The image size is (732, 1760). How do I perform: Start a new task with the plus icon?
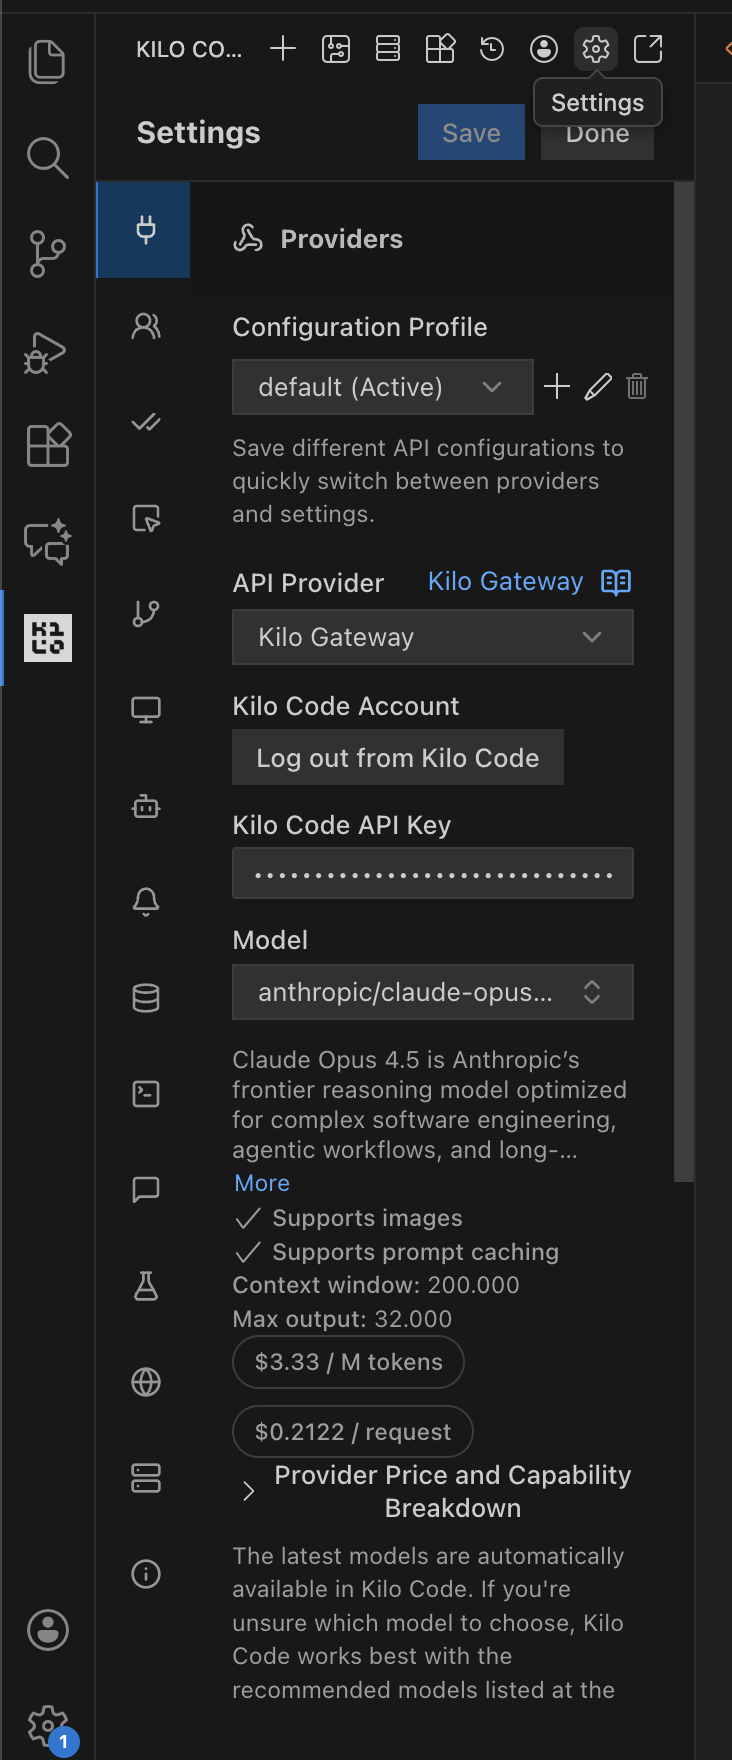(283, 48)
